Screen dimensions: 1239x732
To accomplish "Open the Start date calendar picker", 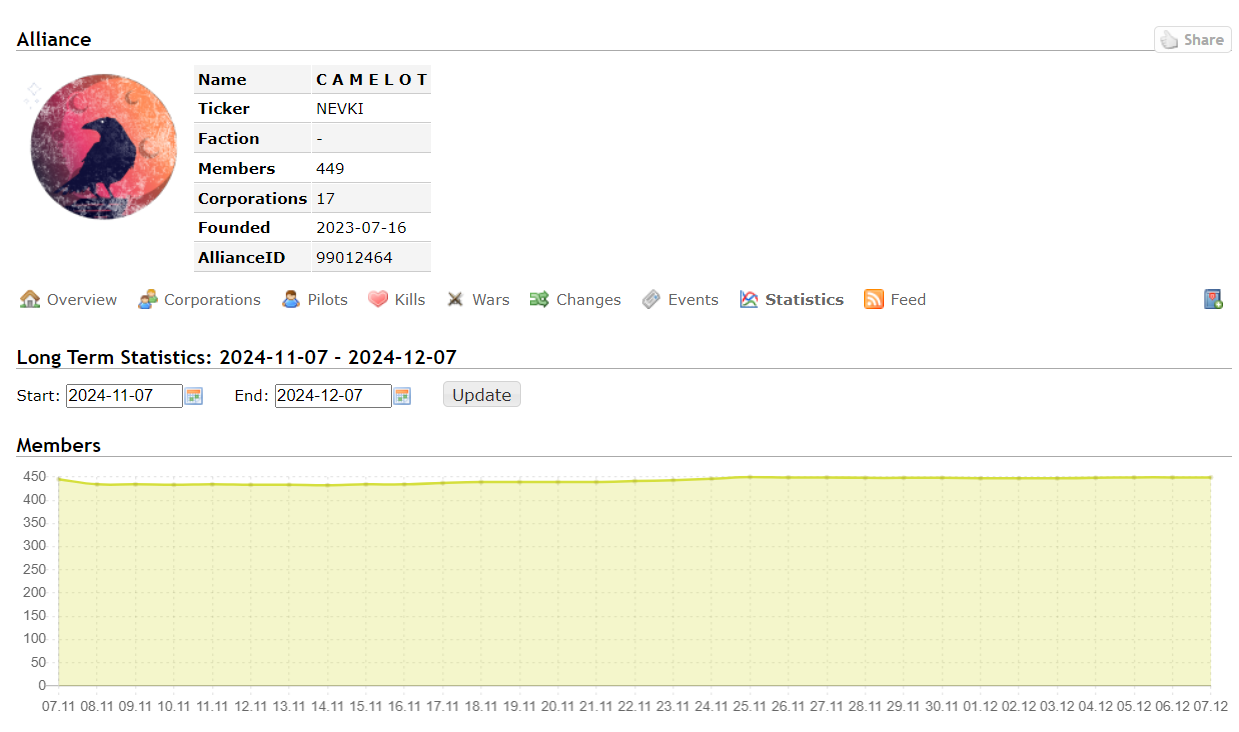I will pos(194,396).
